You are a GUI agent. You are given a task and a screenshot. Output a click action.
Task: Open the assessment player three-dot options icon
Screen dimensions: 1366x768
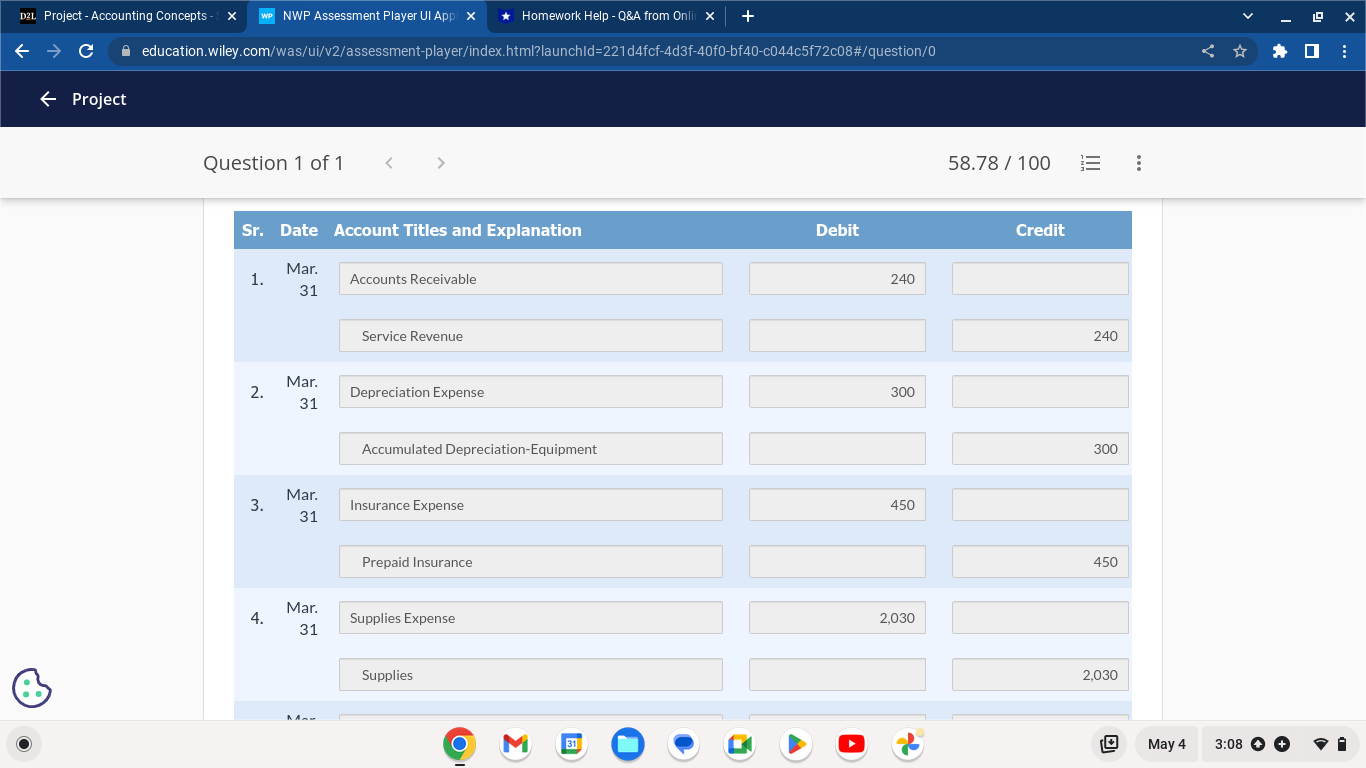point(1138,163)
